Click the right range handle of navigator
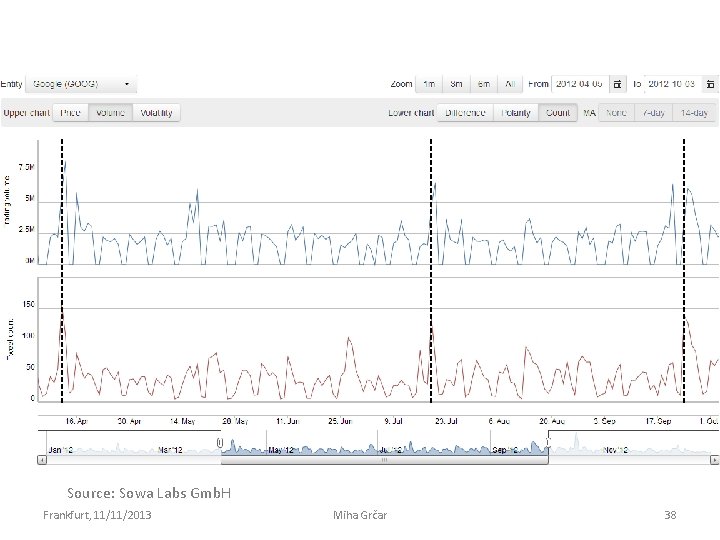 tap(548, 443)
